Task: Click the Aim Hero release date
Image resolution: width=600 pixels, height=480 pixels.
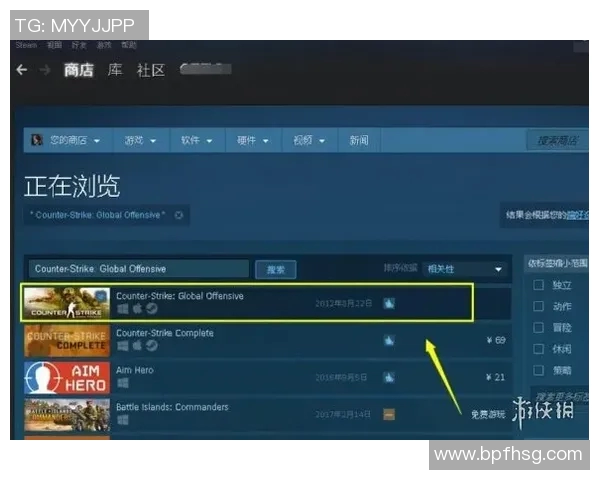Action: [341, 377]
